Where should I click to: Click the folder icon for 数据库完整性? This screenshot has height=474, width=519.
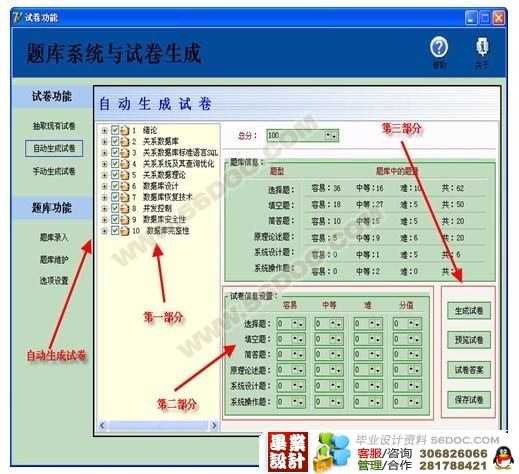(125, 230)
